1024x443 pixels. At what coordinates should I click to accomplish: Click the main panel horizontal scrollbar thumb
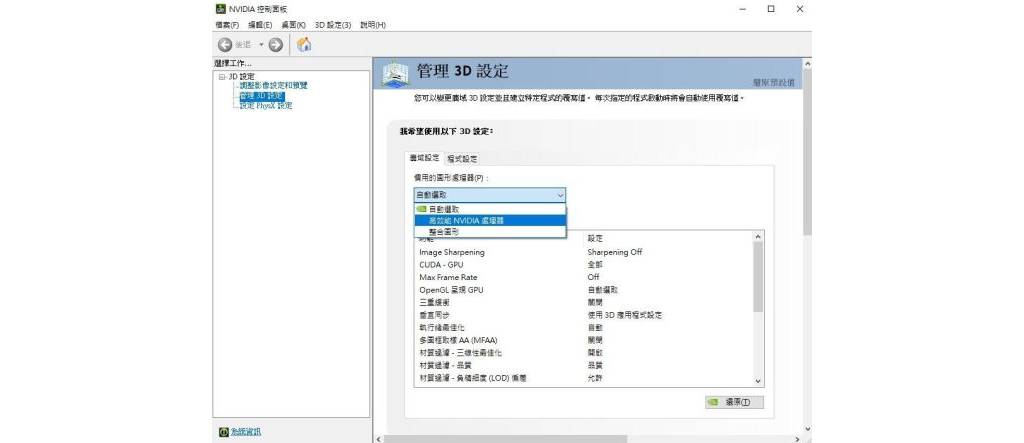coord(505,439)
